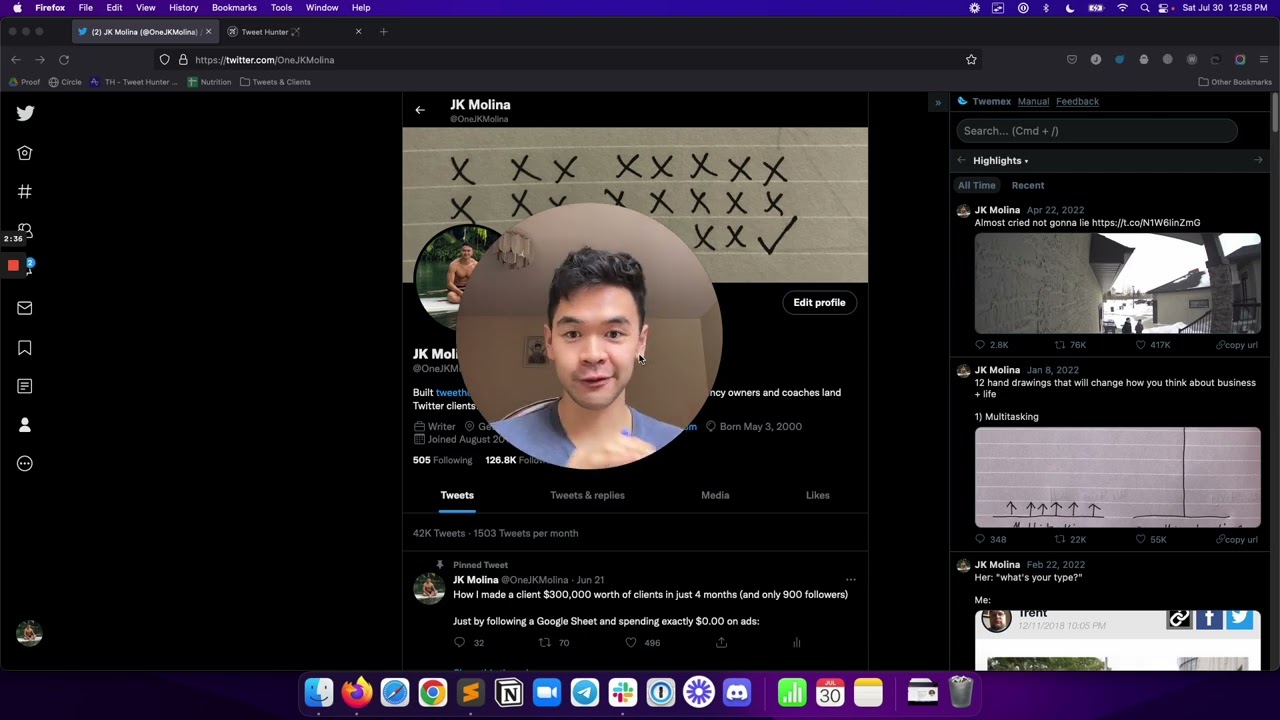Stop the screen recording red button

coord(13,266)
